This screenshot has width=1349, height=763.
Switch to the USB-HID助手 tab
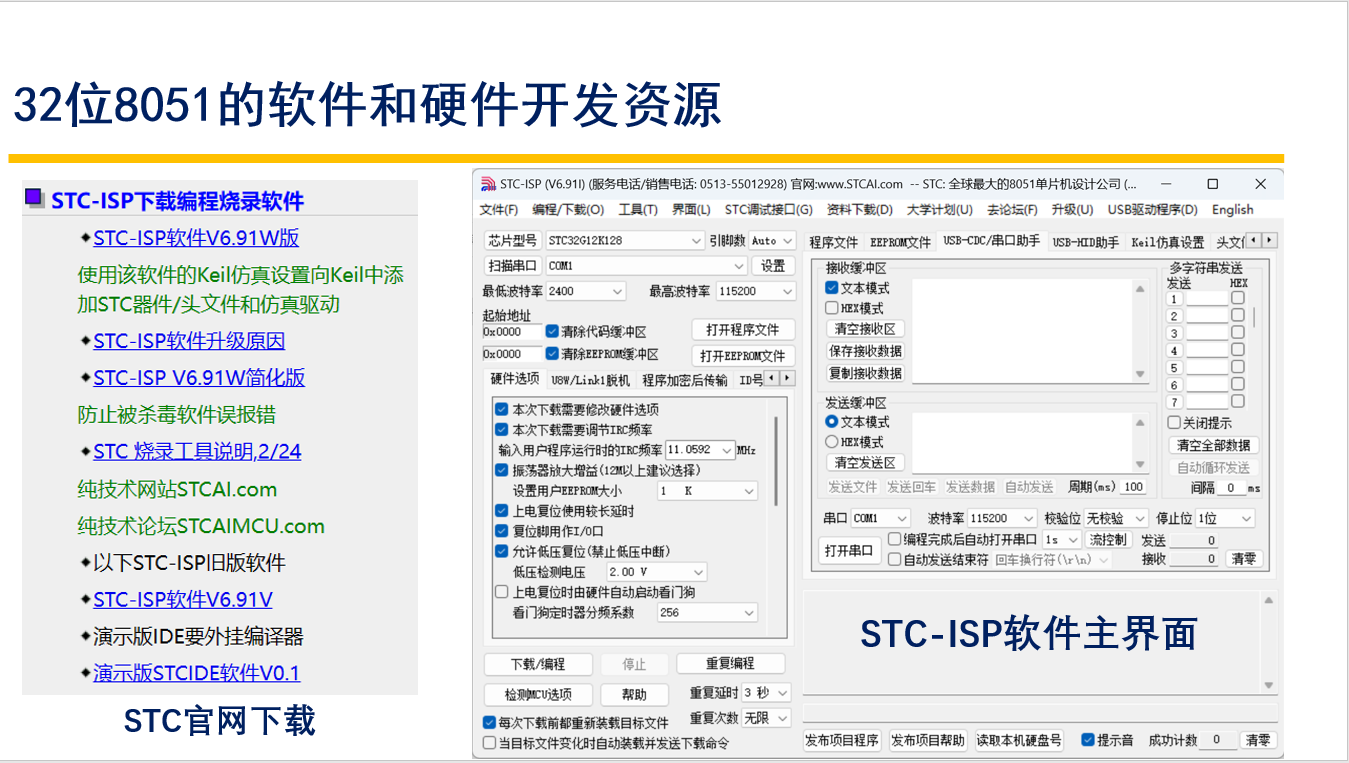coord(1086,242)
